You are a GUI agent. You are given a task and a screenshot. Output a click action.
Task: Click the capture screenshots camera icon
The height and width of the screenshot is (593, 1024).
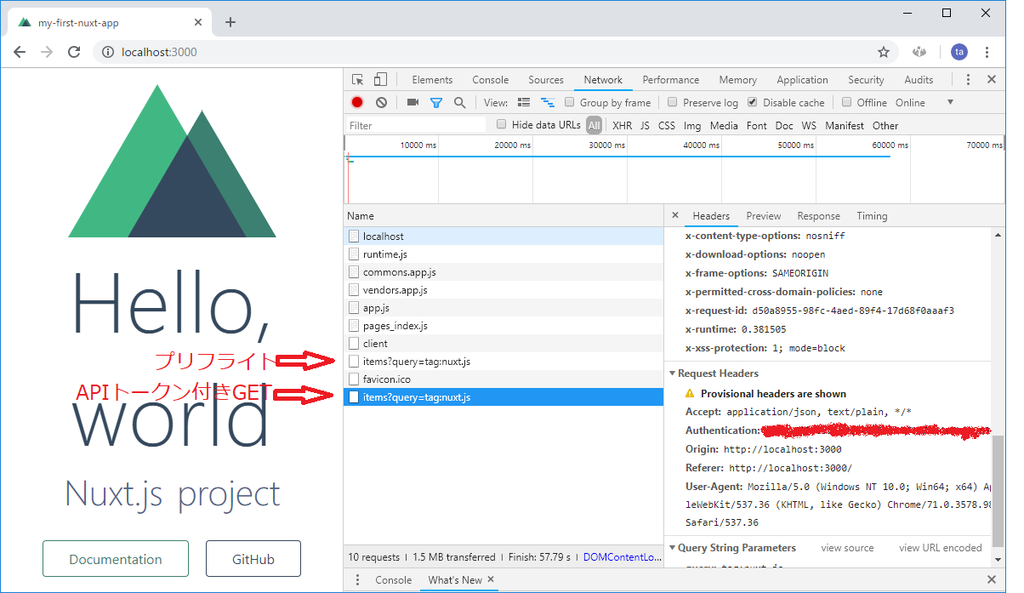pyautogui.click(x=413, y=103)
